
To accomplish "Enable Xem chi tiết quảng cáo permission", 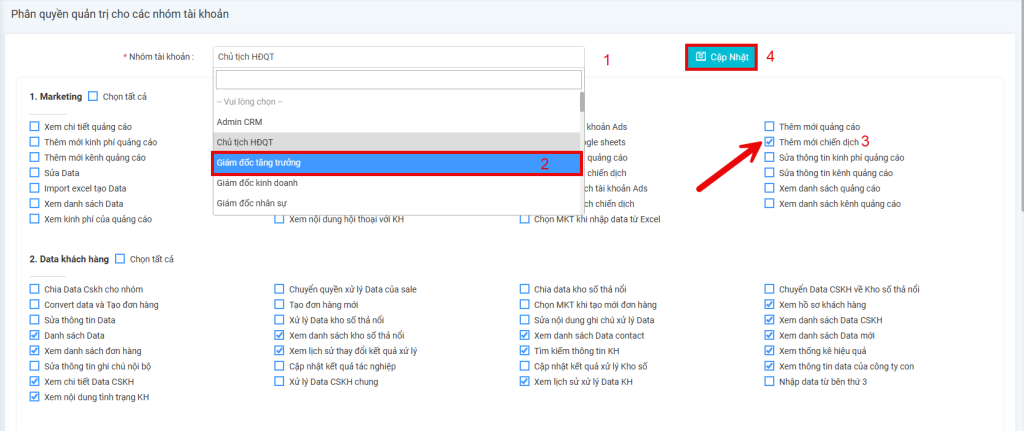I will (x=35, y=127).
